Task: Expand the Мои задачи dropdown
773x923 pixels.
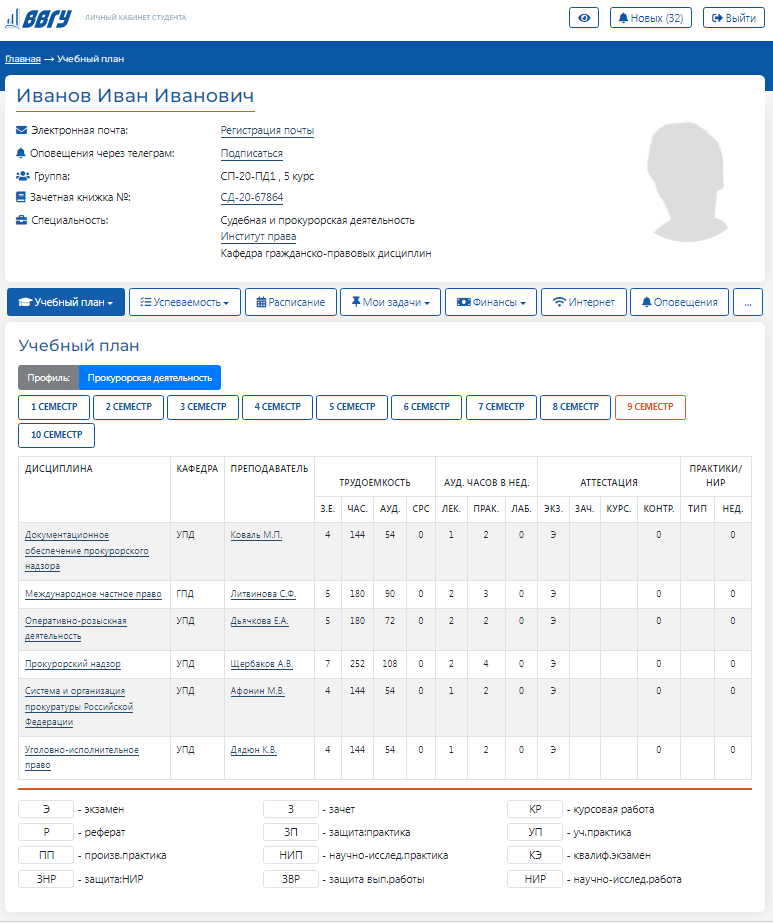Action: pos(390,302)
